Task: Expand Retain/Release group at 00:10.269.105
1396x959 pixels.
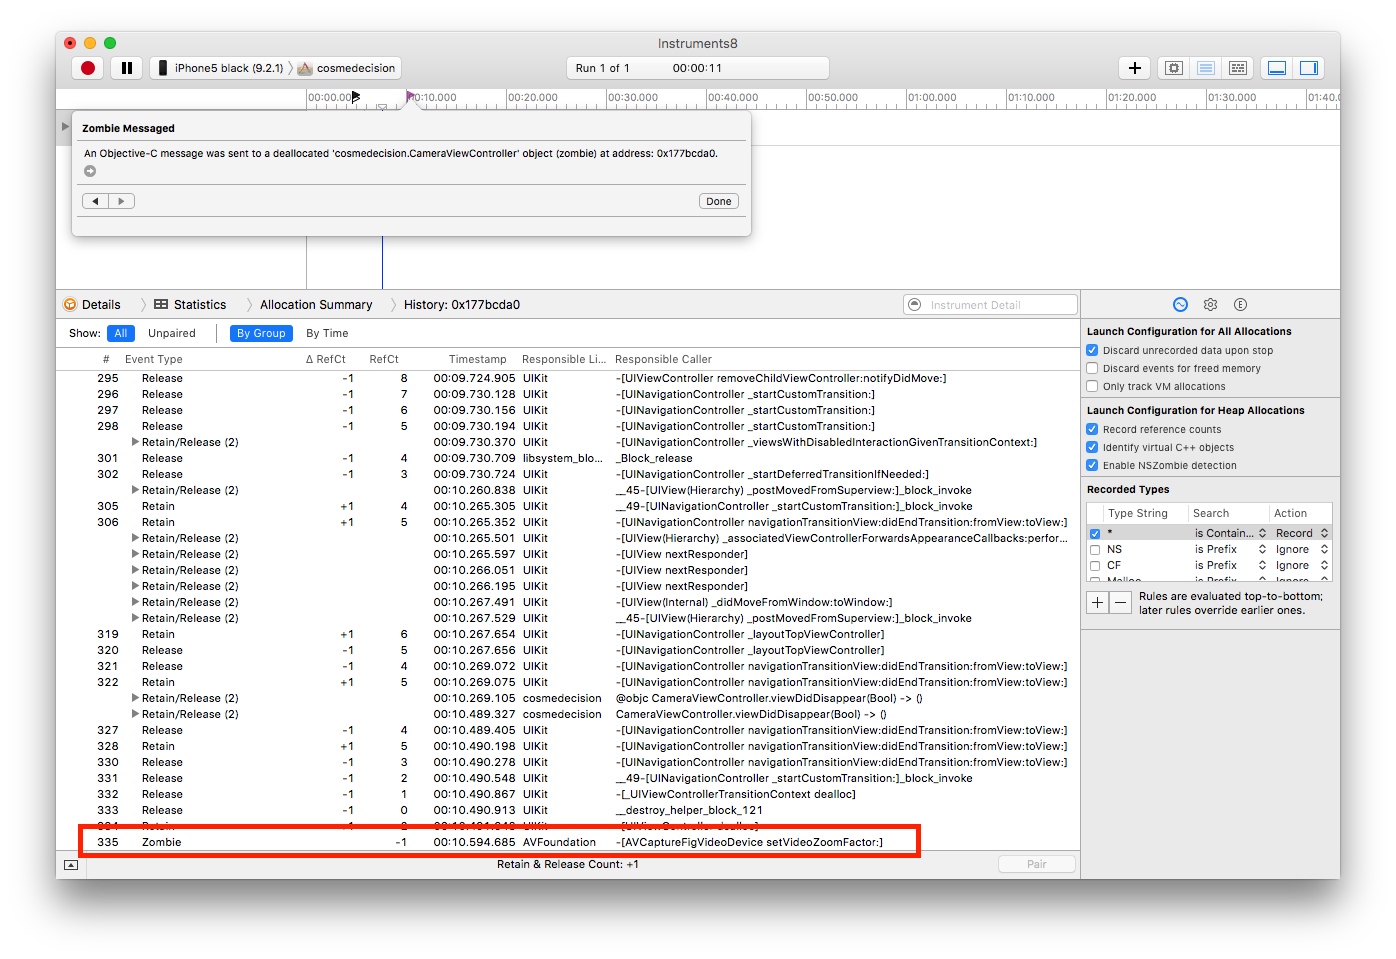Action: pos(135,698)
